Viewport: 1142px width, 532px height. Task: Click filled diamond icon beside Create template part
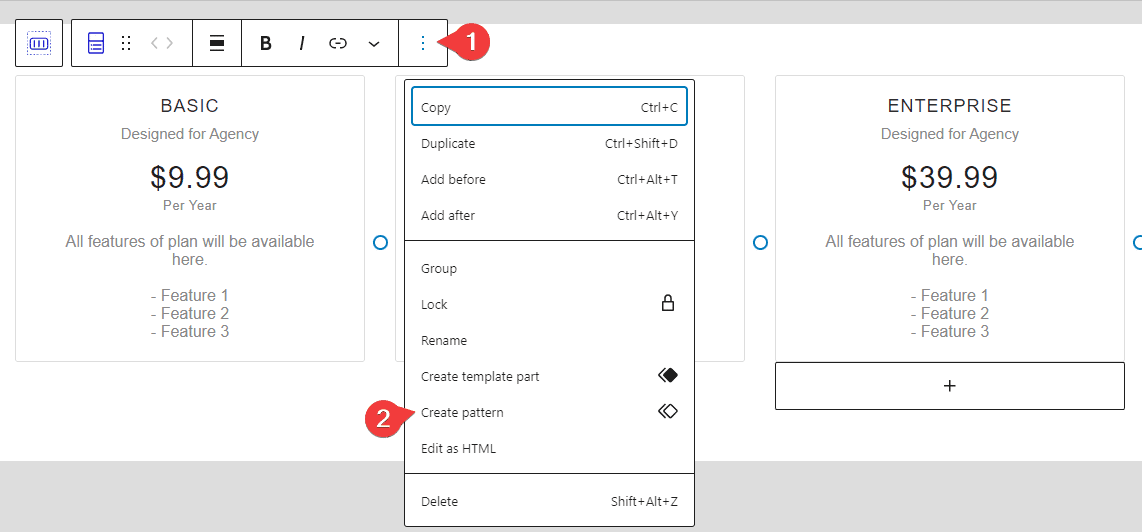click(x=668, y=375)
